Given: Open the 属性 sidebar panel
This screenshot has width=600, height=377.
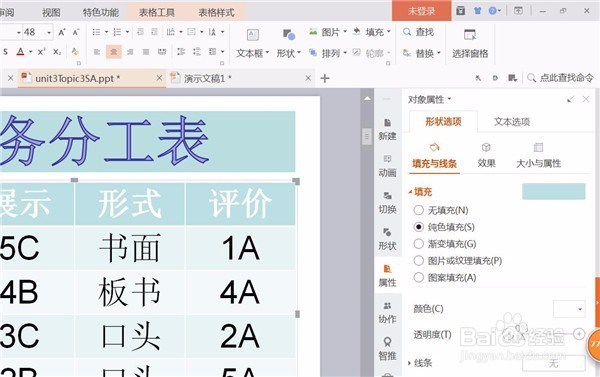Looking at the screenshot, I should pyautogui.click(x=387, y=276).
